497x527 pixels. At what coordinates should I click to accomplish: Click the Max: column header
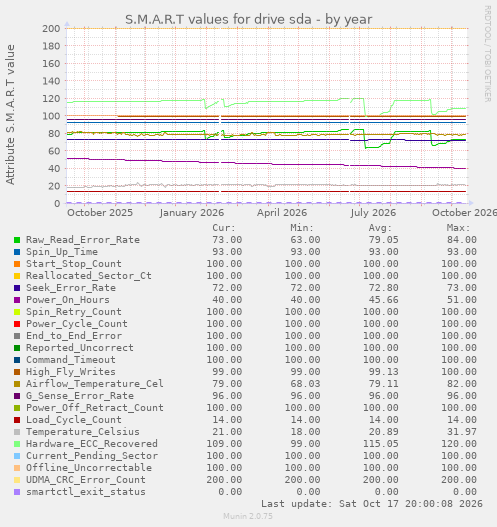pos(458,228)
